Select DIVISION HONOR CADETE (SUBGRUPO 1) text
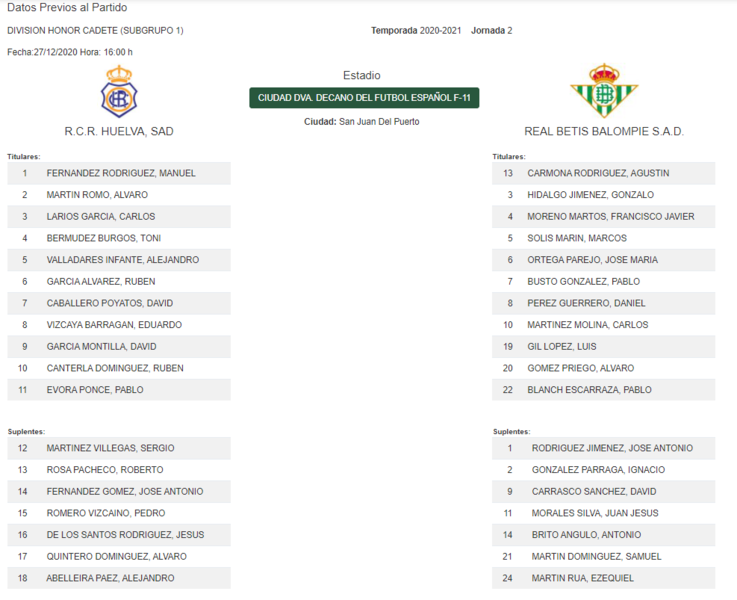737x600 pixels. click(x=95, y=31)
